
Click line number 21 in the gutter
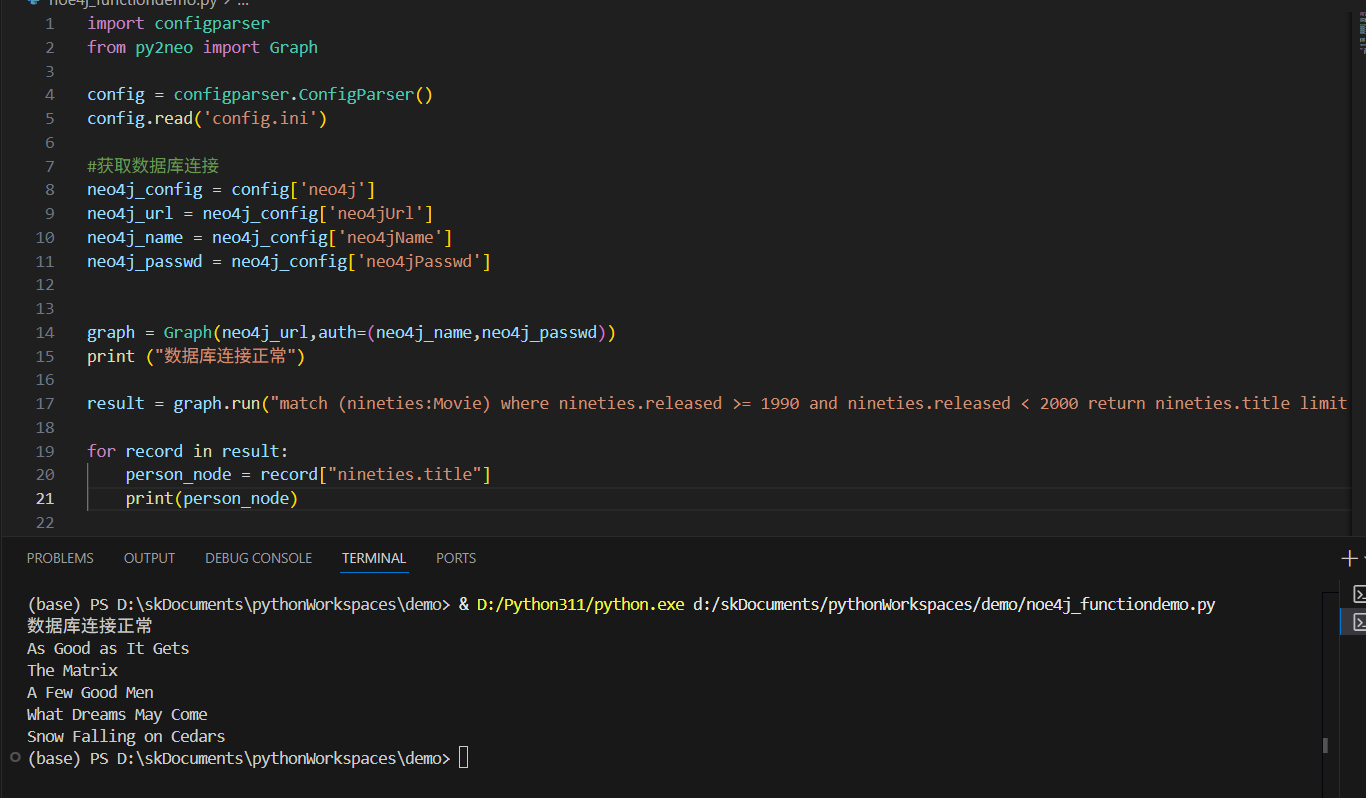[45, 498]
